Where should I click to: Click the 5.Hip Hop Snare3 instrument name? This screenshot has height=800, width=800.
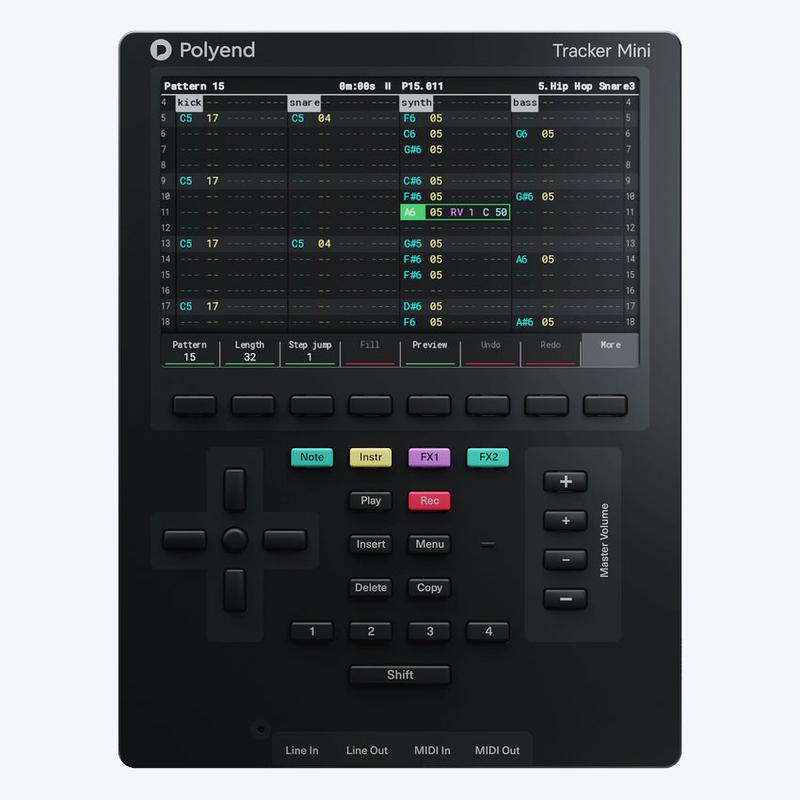pos(586,86)
